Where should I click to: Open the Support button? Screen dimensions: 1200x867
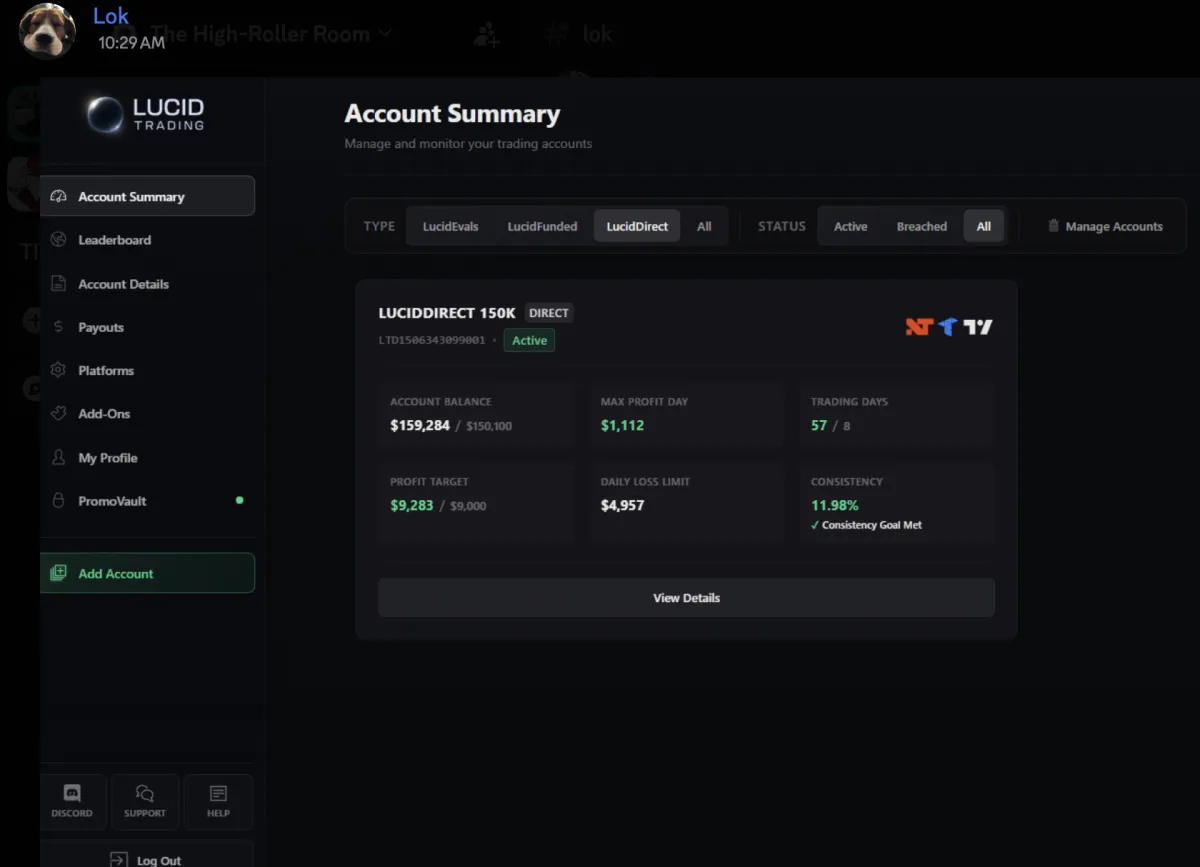pos(145,801)
